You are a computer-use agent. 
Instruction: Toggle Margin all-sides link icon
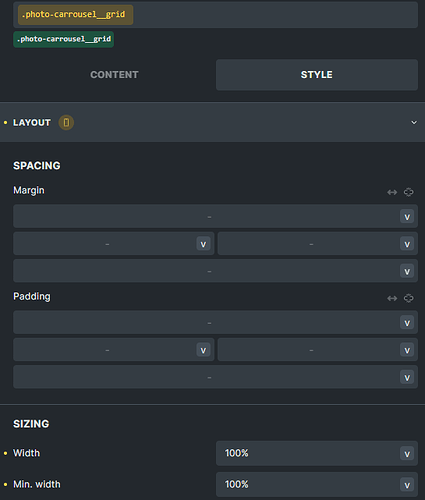[408, 192]
